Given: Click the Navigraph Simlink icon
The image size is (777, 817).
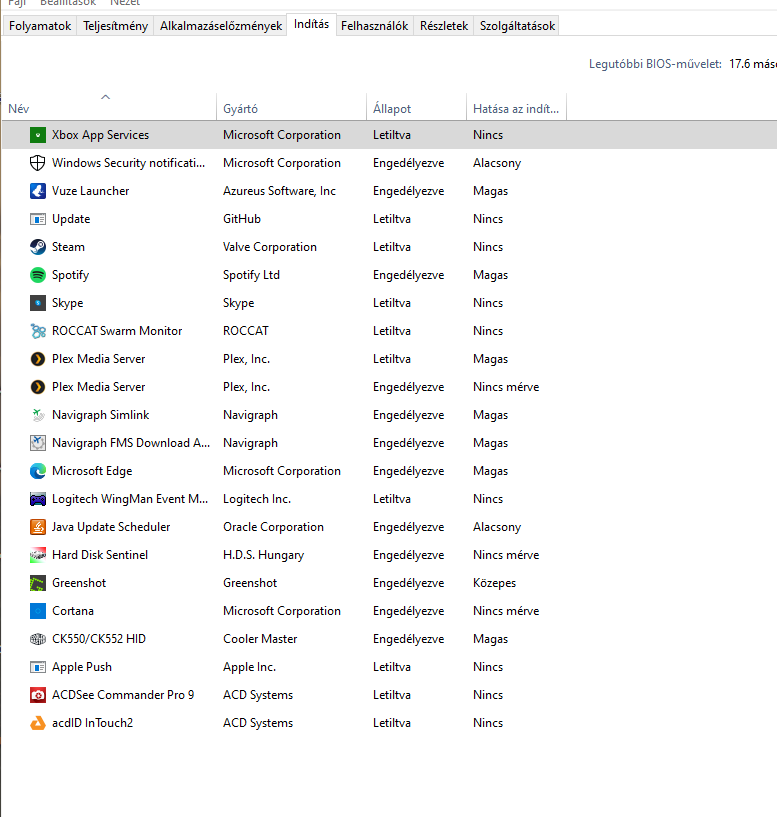Looking at the screenshot, I should click(38, 415).
